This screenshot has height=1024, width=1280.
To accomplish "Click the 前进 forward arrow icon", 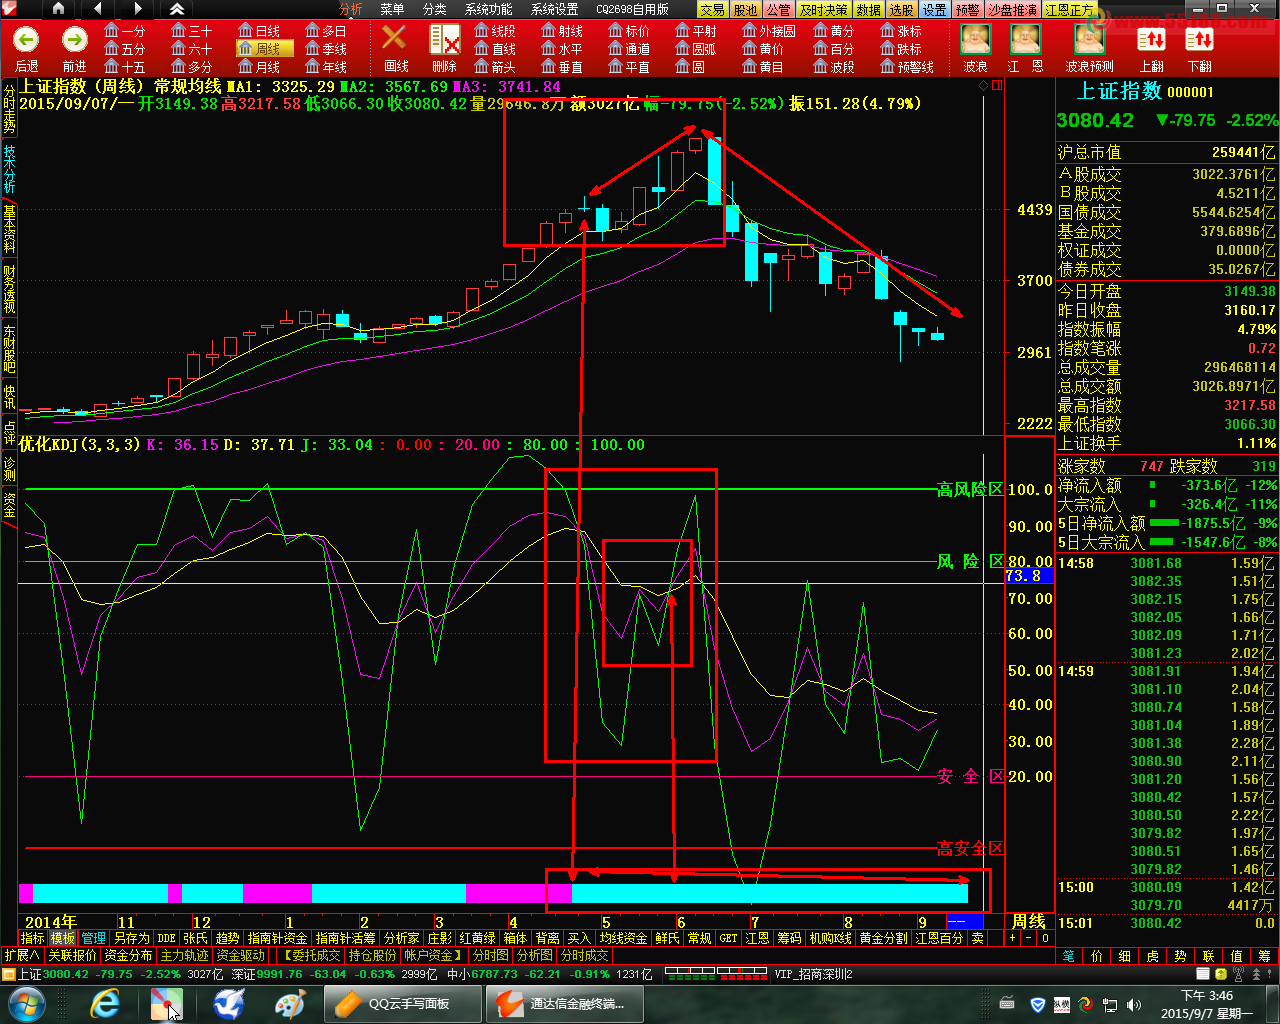I will coord(75,40).
